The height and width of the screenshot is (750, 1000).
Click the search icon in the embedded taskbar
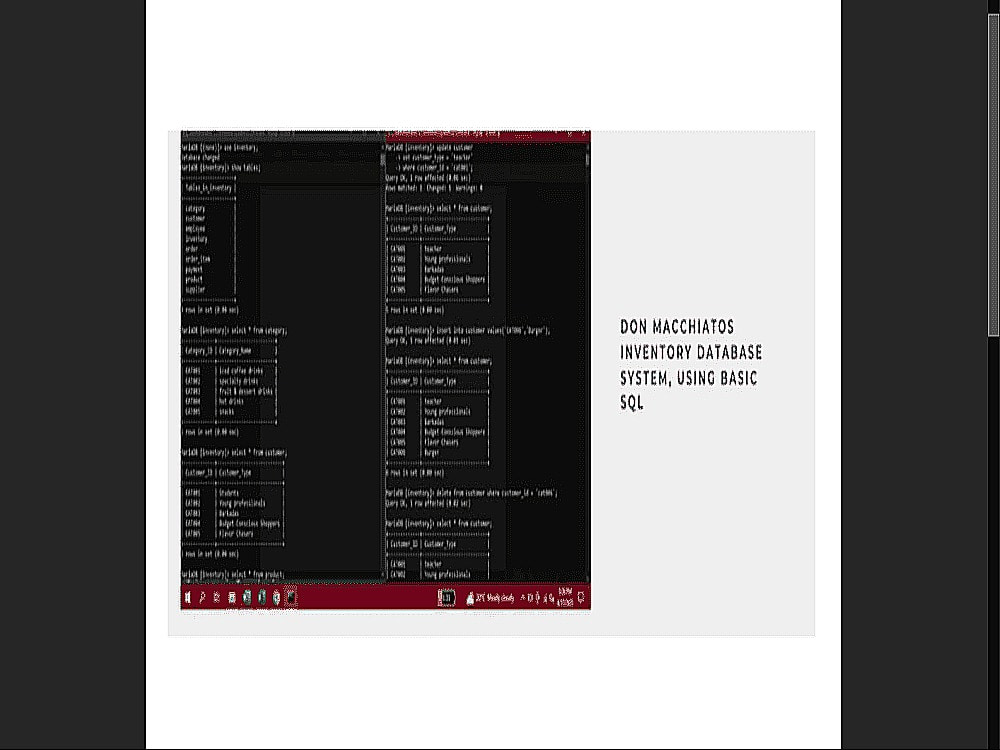[202, 598]
